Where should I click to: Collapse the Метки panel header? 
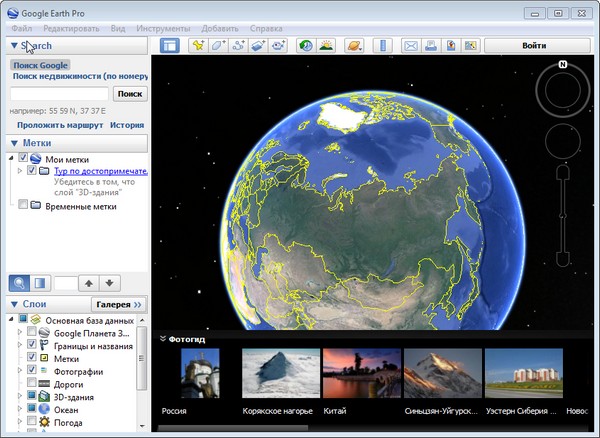pos(13,143)
